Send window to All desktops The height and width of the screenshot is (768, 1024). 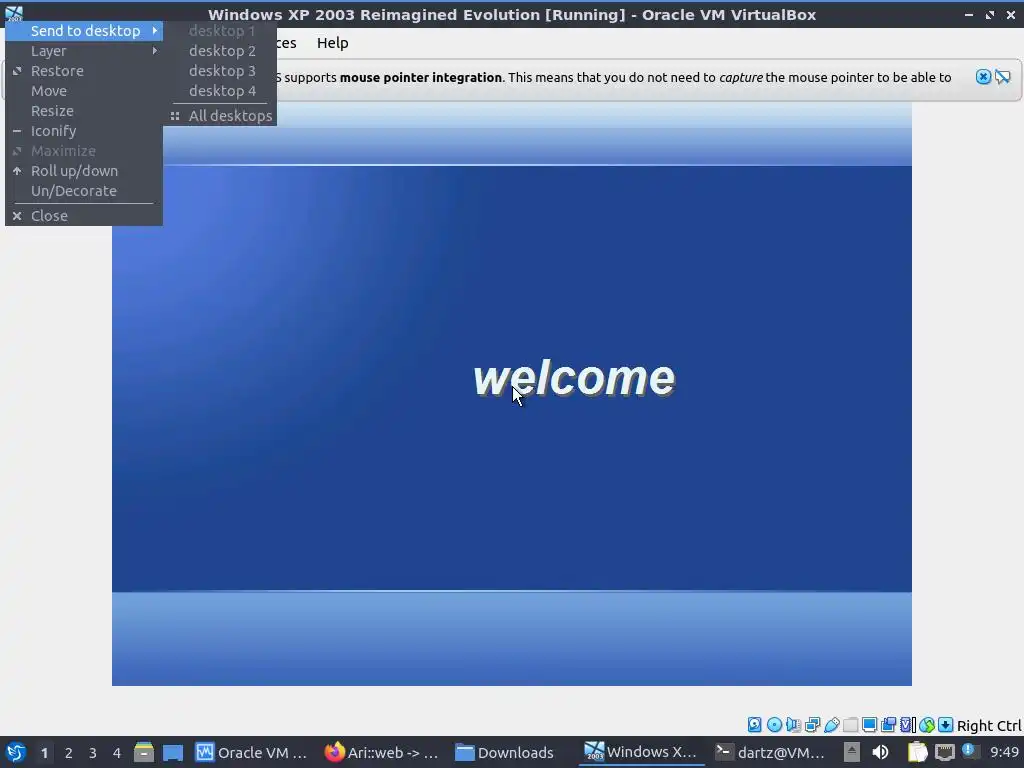coord(220,116)
